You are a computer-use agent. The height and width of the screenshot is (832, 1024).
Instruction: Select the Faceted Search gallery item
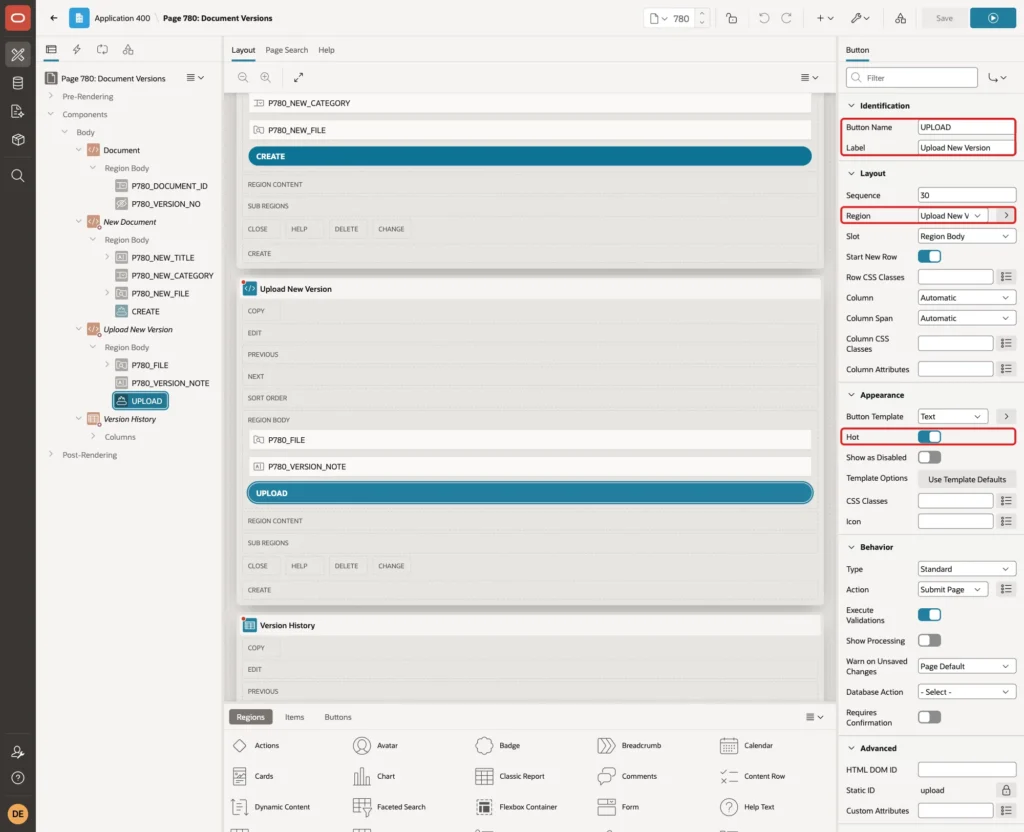(x=389, y=807)
